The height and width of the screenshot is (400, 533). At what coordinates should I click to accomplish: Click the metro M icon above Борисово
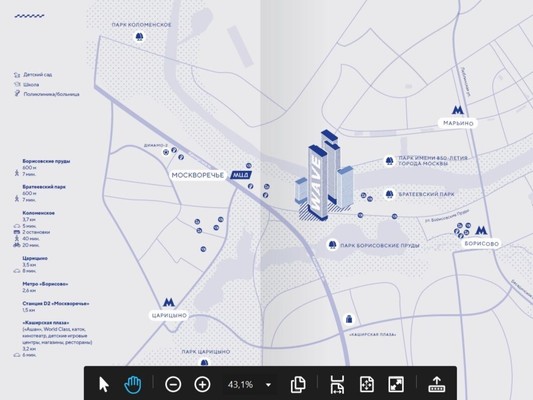pos(481,231)
